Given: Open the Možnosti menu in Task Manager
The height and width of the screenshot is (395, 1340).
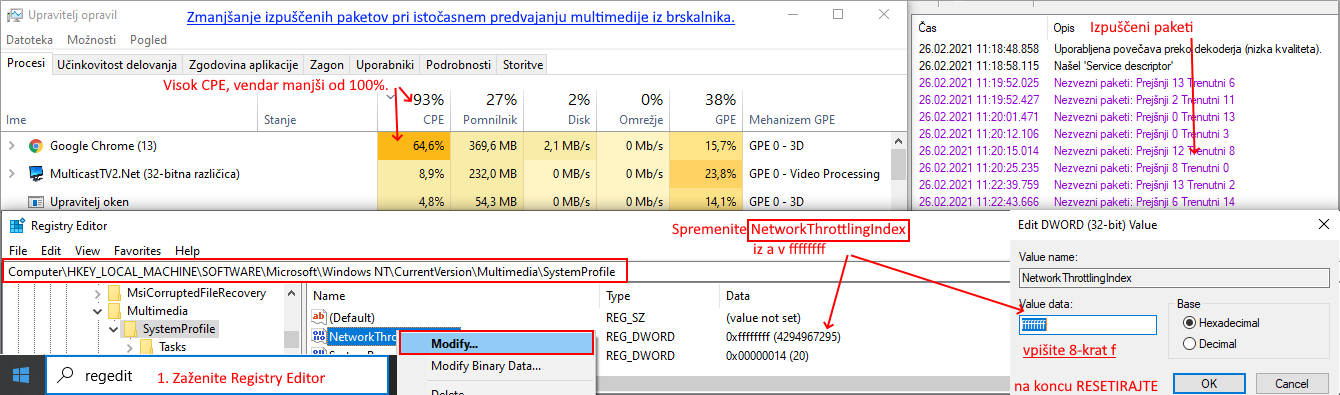Looking at the screenshot, I should coord(91,40).
